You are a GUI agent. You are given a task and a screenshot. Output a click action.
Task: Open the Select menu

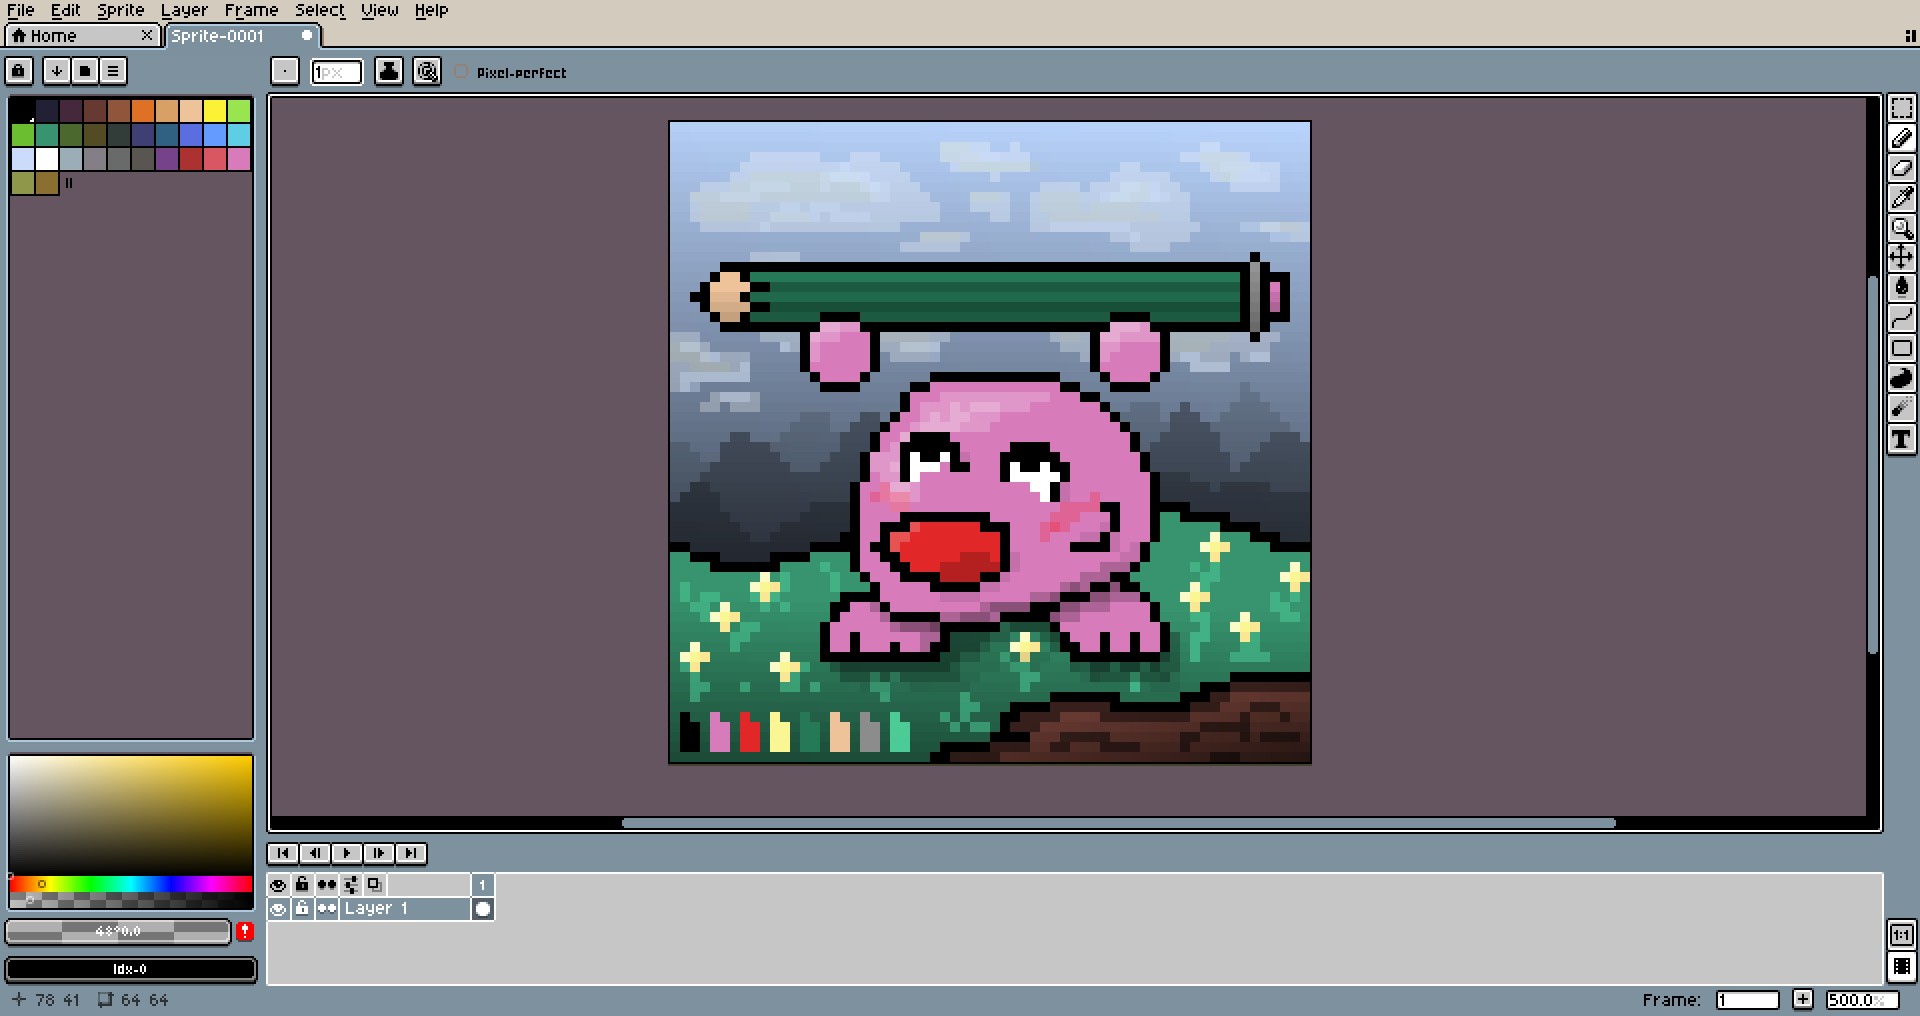click(x=320, y=10)
